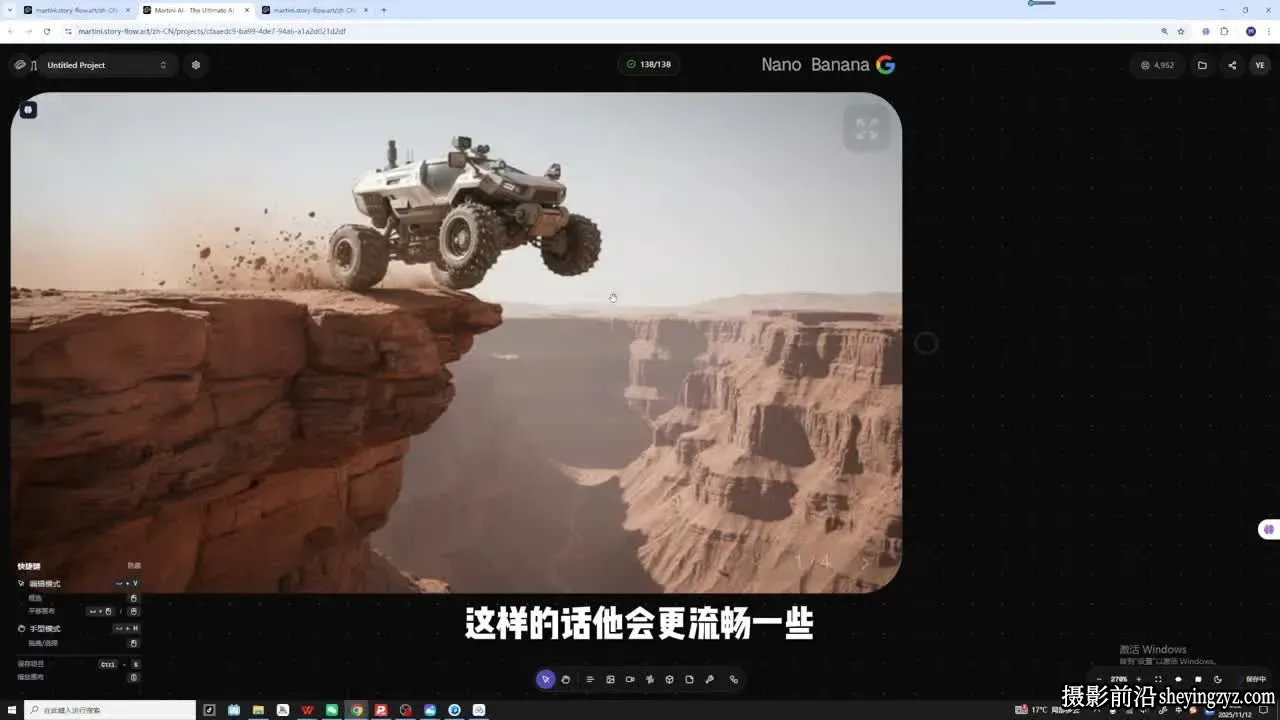Select the hand pan tool in bottom toolbar
The height and width of the screenshot is (720, 1280).
566,679
